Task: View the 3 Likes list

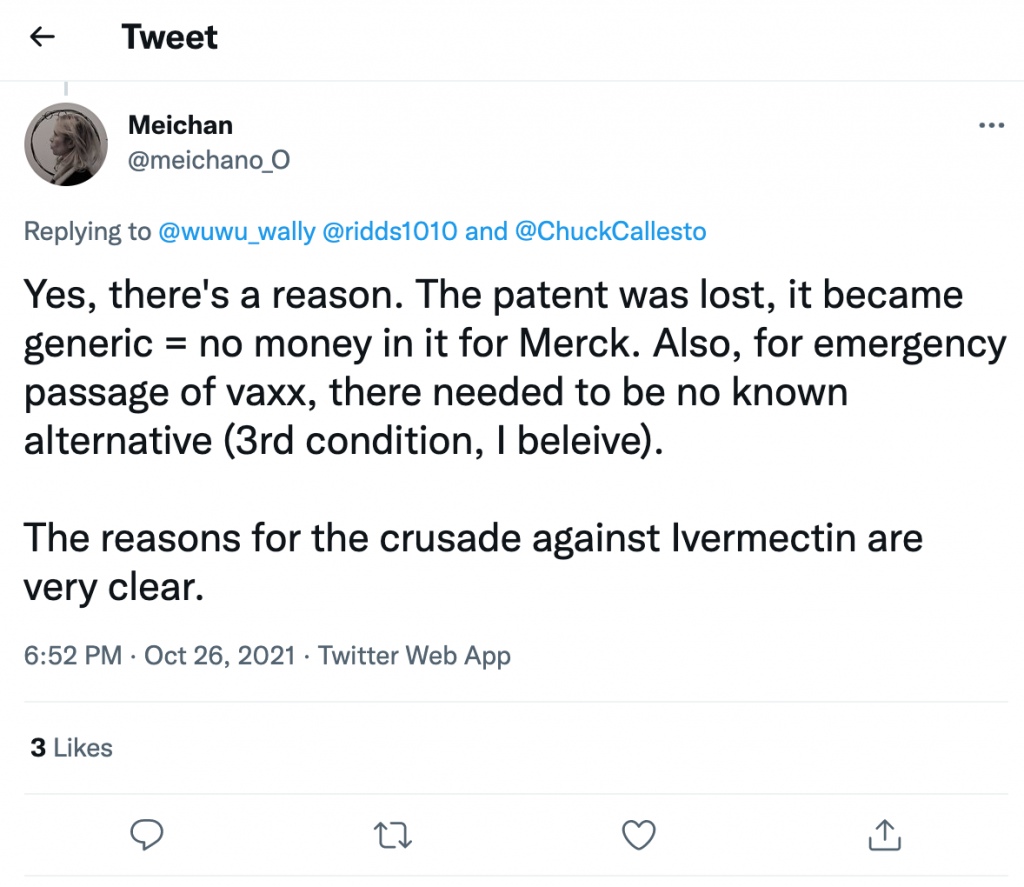Action: click(71, 748)
